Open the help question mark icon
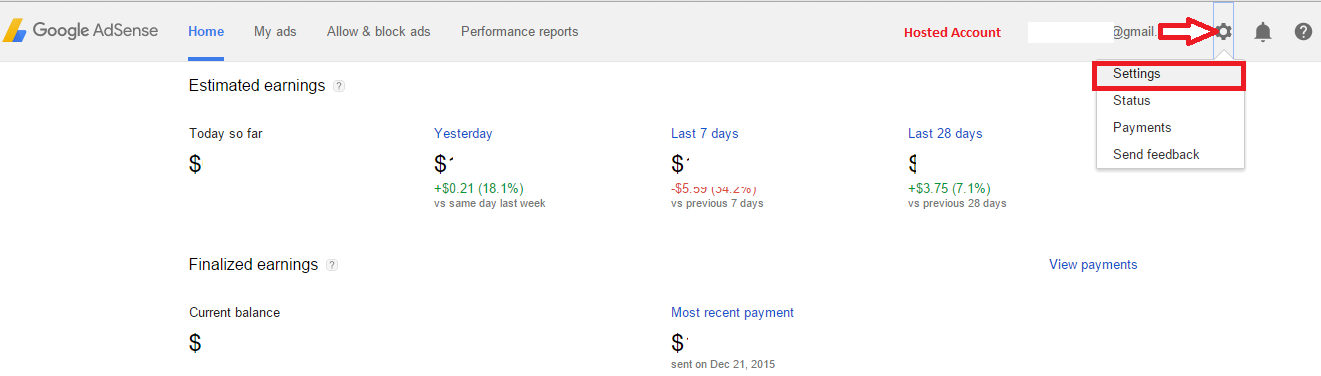Viewport: 1321px width, 376px height. coord(1303,32)
